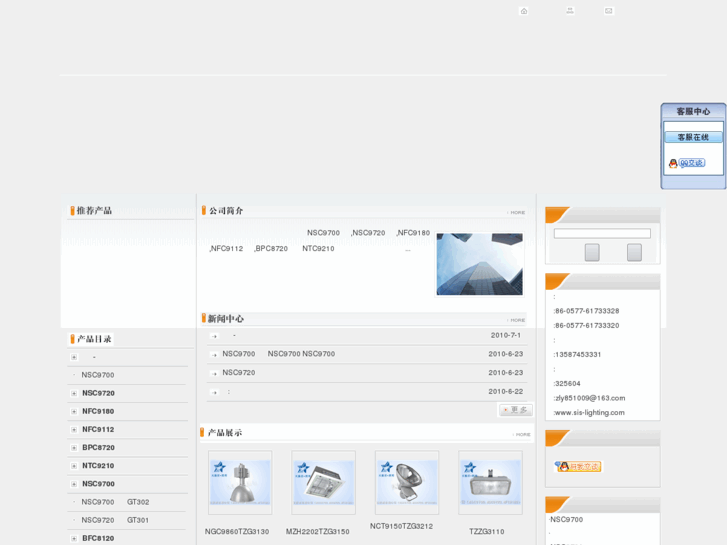This screenshot has height=545, width=727.
Task: Open the MZH2202TZG3150 product thumbnail
Action: click(323, 482)
